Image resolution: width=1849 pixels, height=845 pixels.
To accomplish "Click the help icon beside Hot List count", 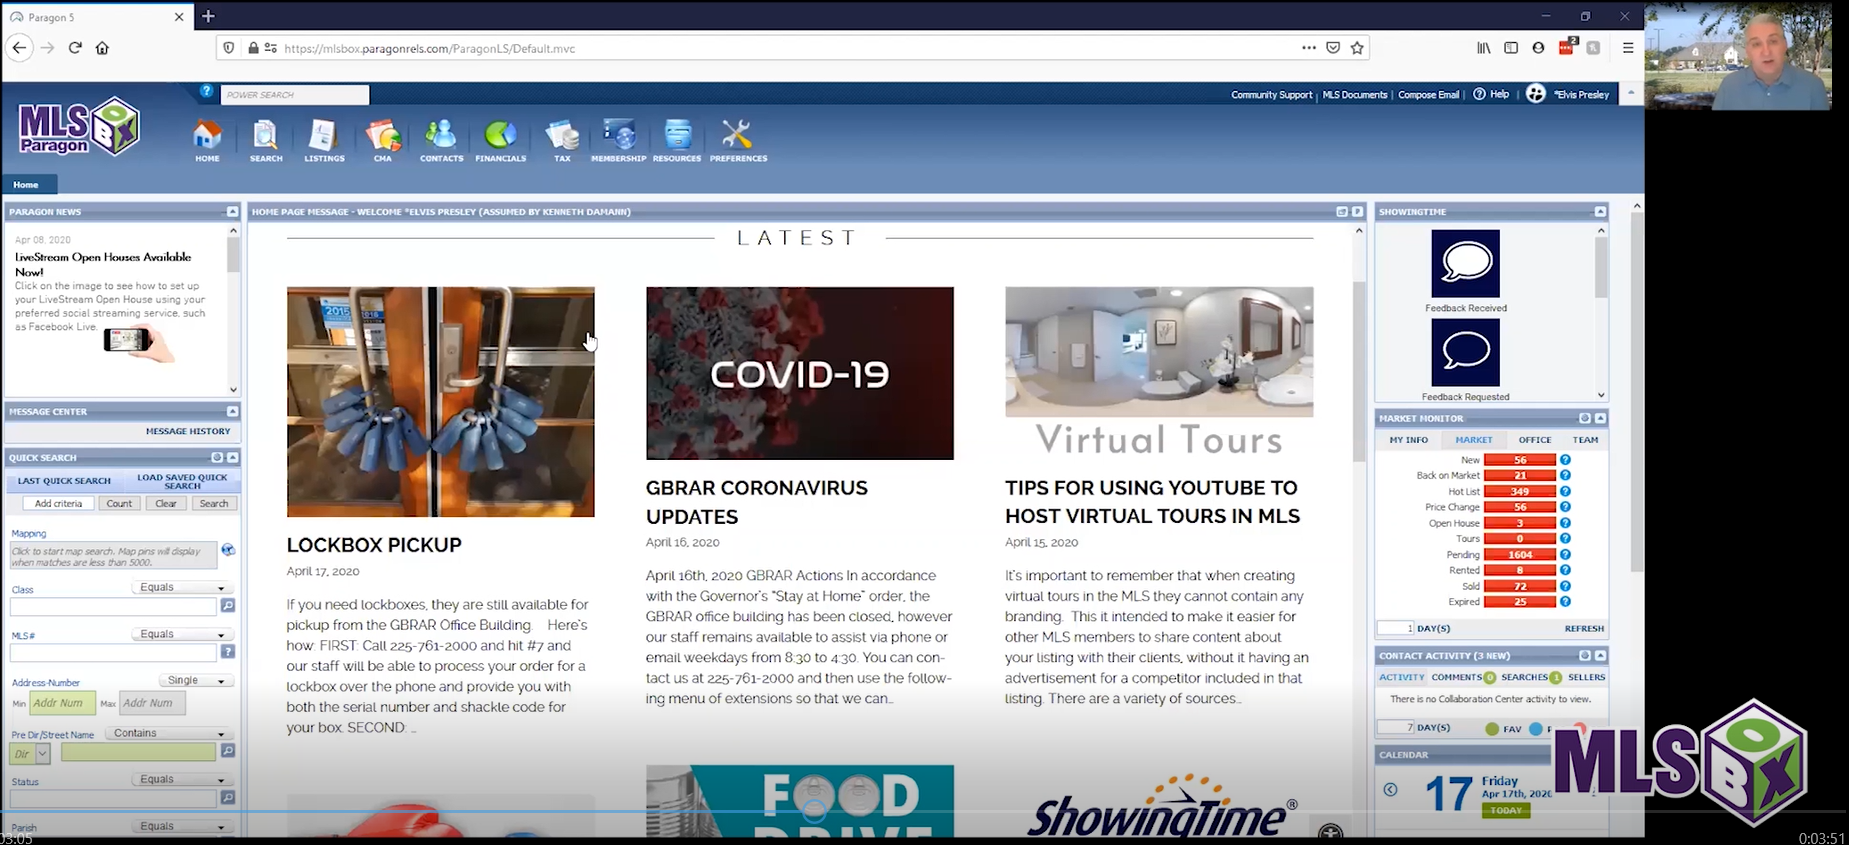I will coord(1565,491).
